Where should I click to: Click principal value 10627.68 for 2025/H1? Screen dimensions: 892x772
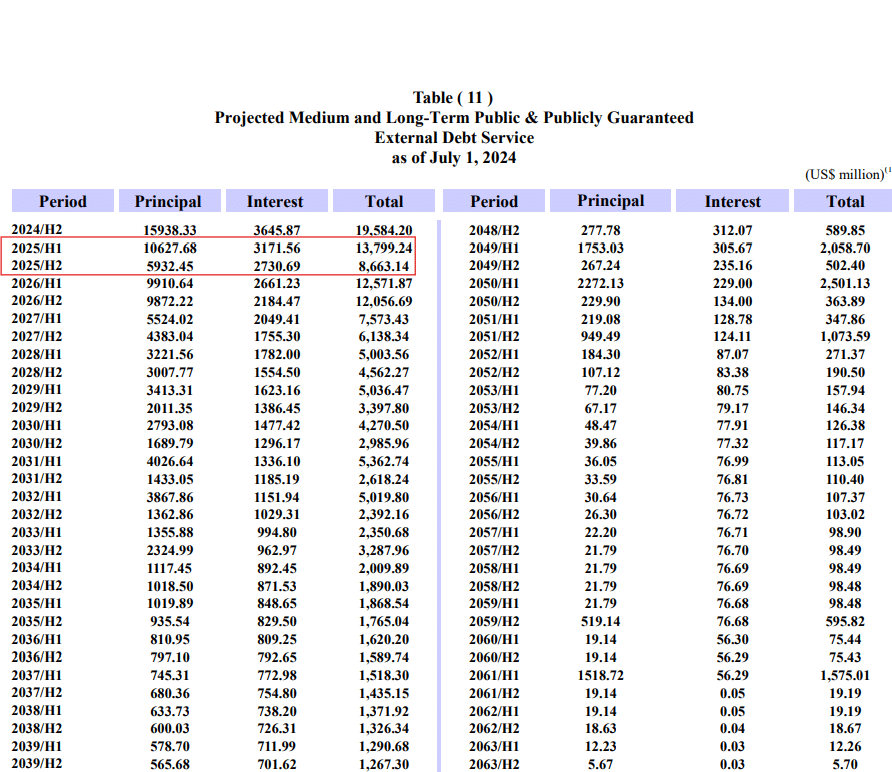[169, 248]
